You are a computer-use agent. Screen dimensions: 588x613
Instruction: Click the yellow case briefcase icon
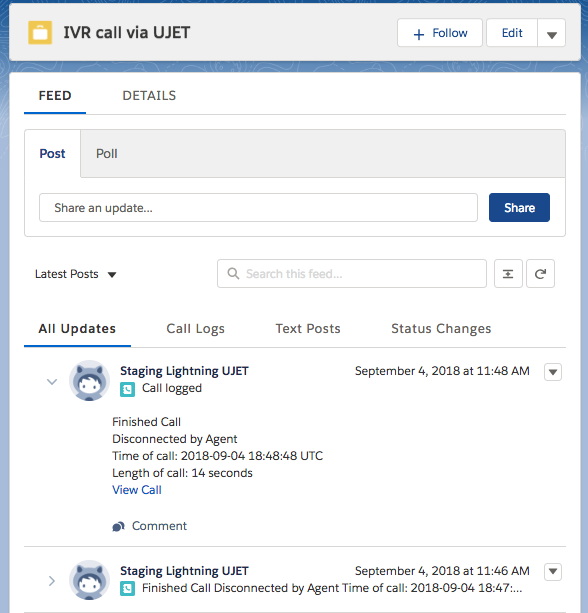tap(40, 32)
